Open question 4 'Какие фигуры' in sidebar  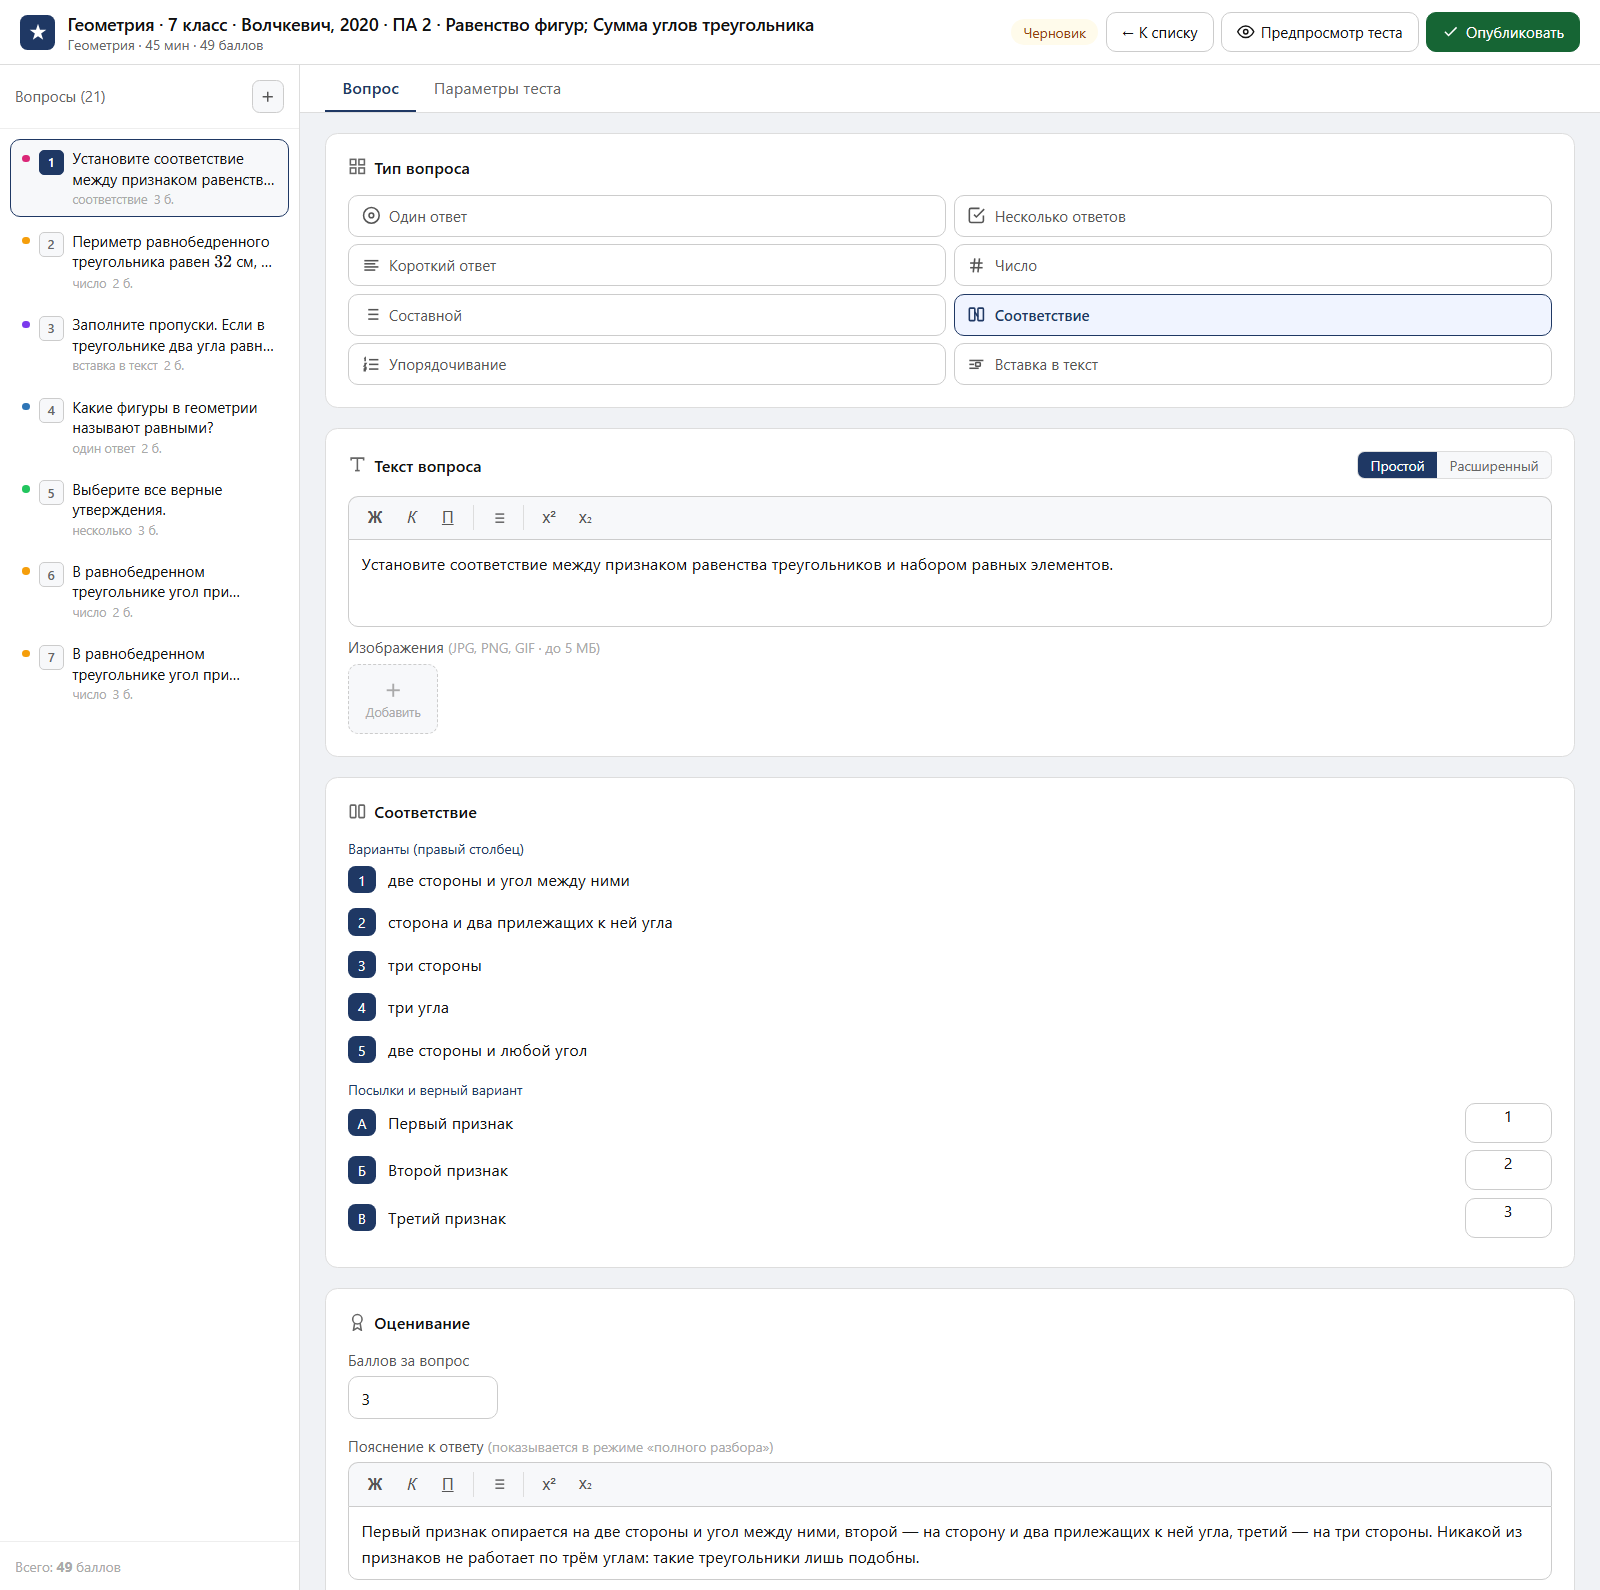(x=150, y=427)
